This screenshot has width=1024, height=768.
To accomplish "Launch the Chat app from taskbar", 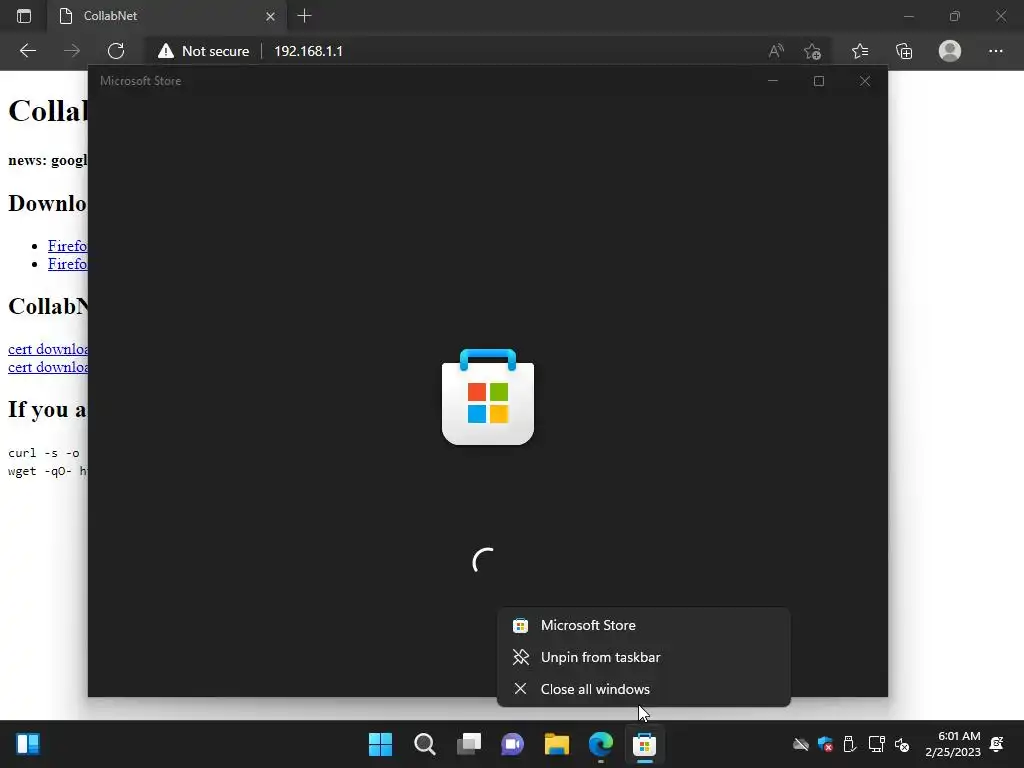I will point(513,744).
